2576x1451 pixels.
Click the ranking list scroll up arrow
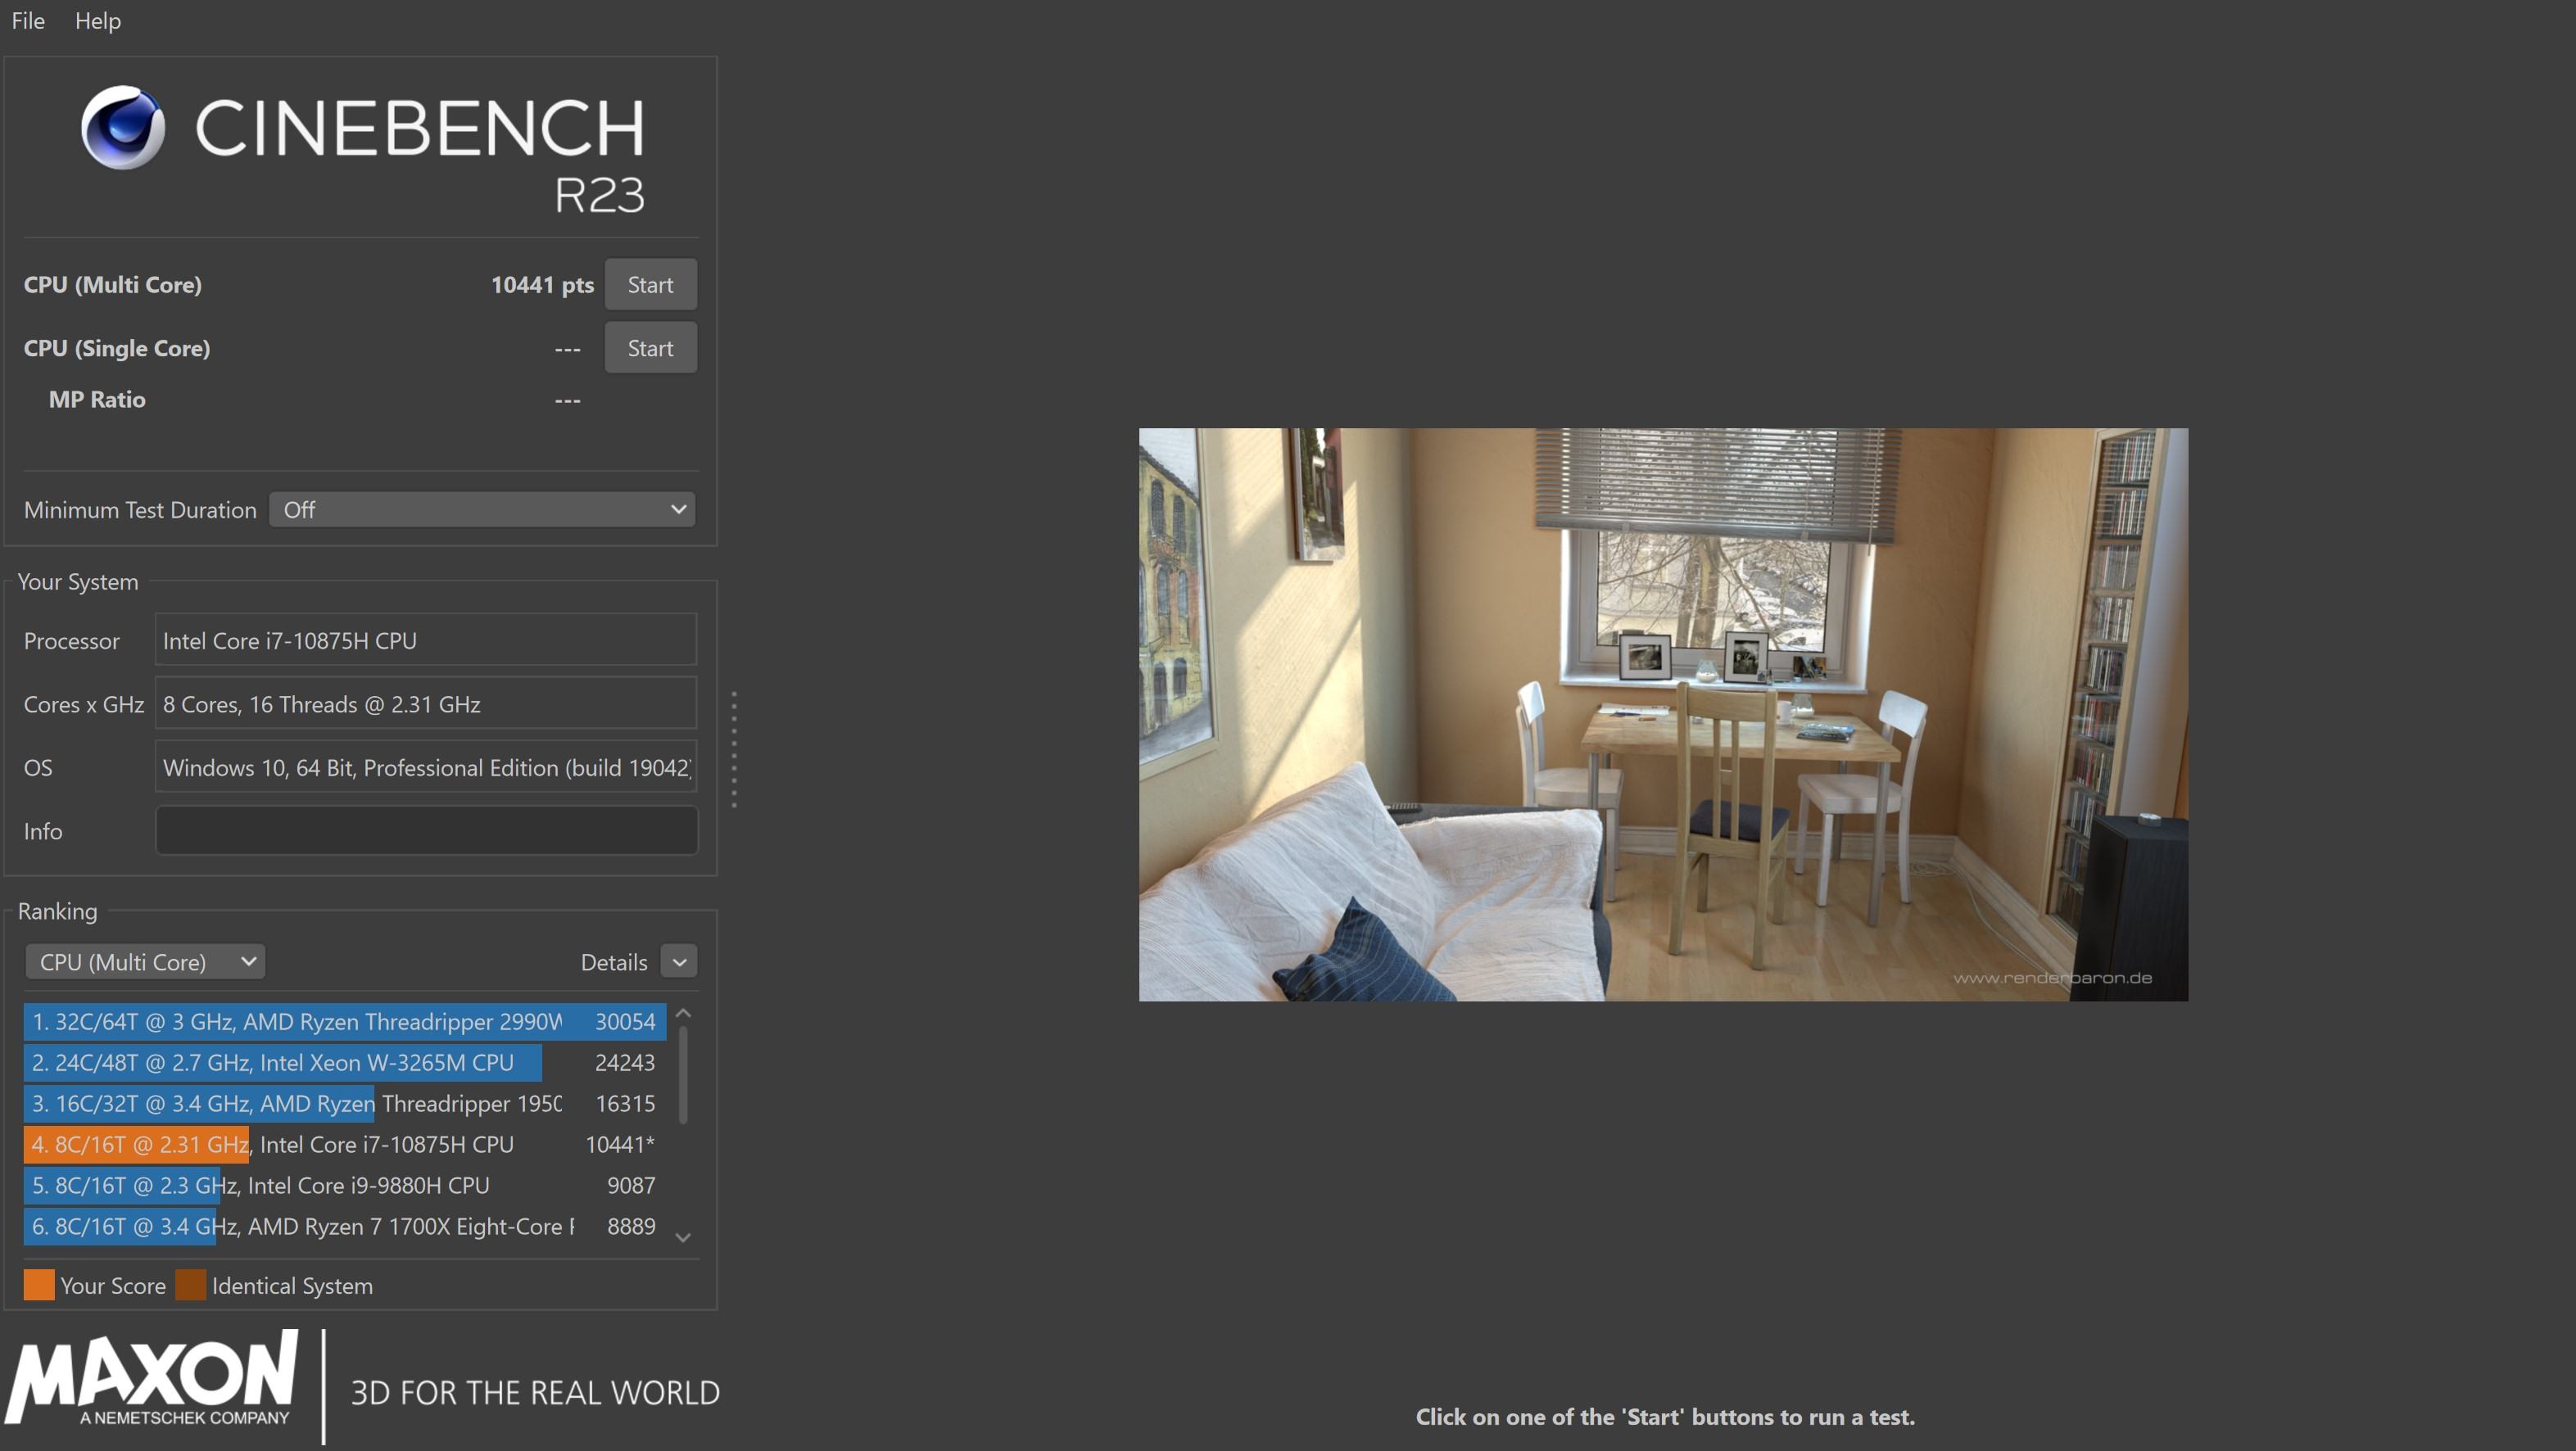(x=683, y=1014)
